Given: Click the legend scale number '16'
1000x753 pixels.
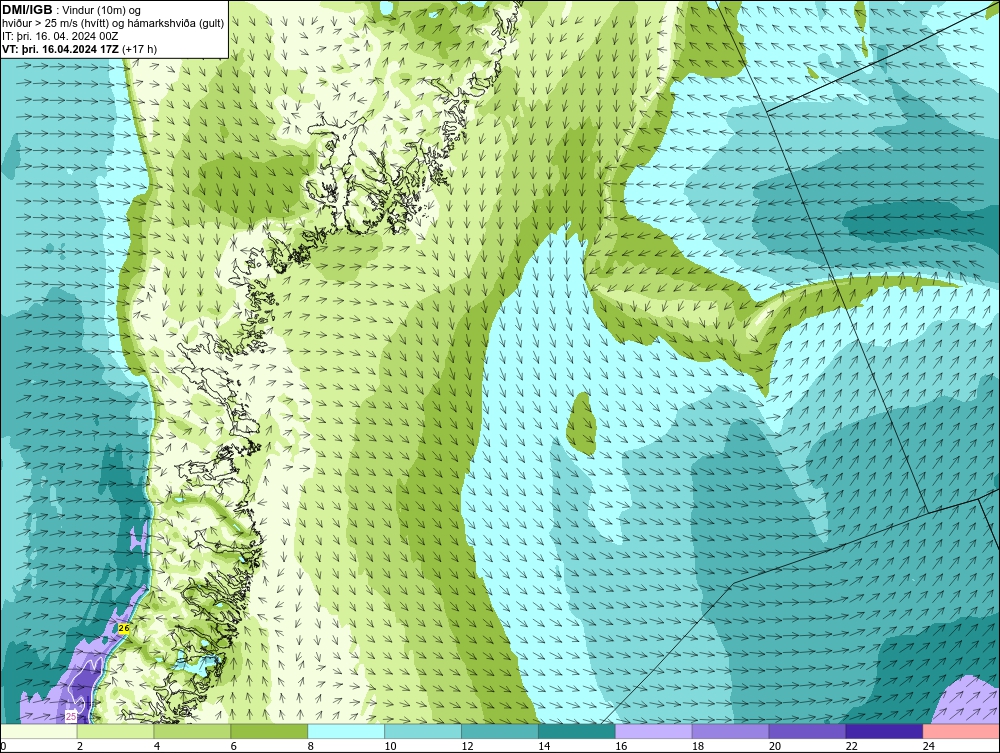Looking at the screenshot, I should pos(621,746).
